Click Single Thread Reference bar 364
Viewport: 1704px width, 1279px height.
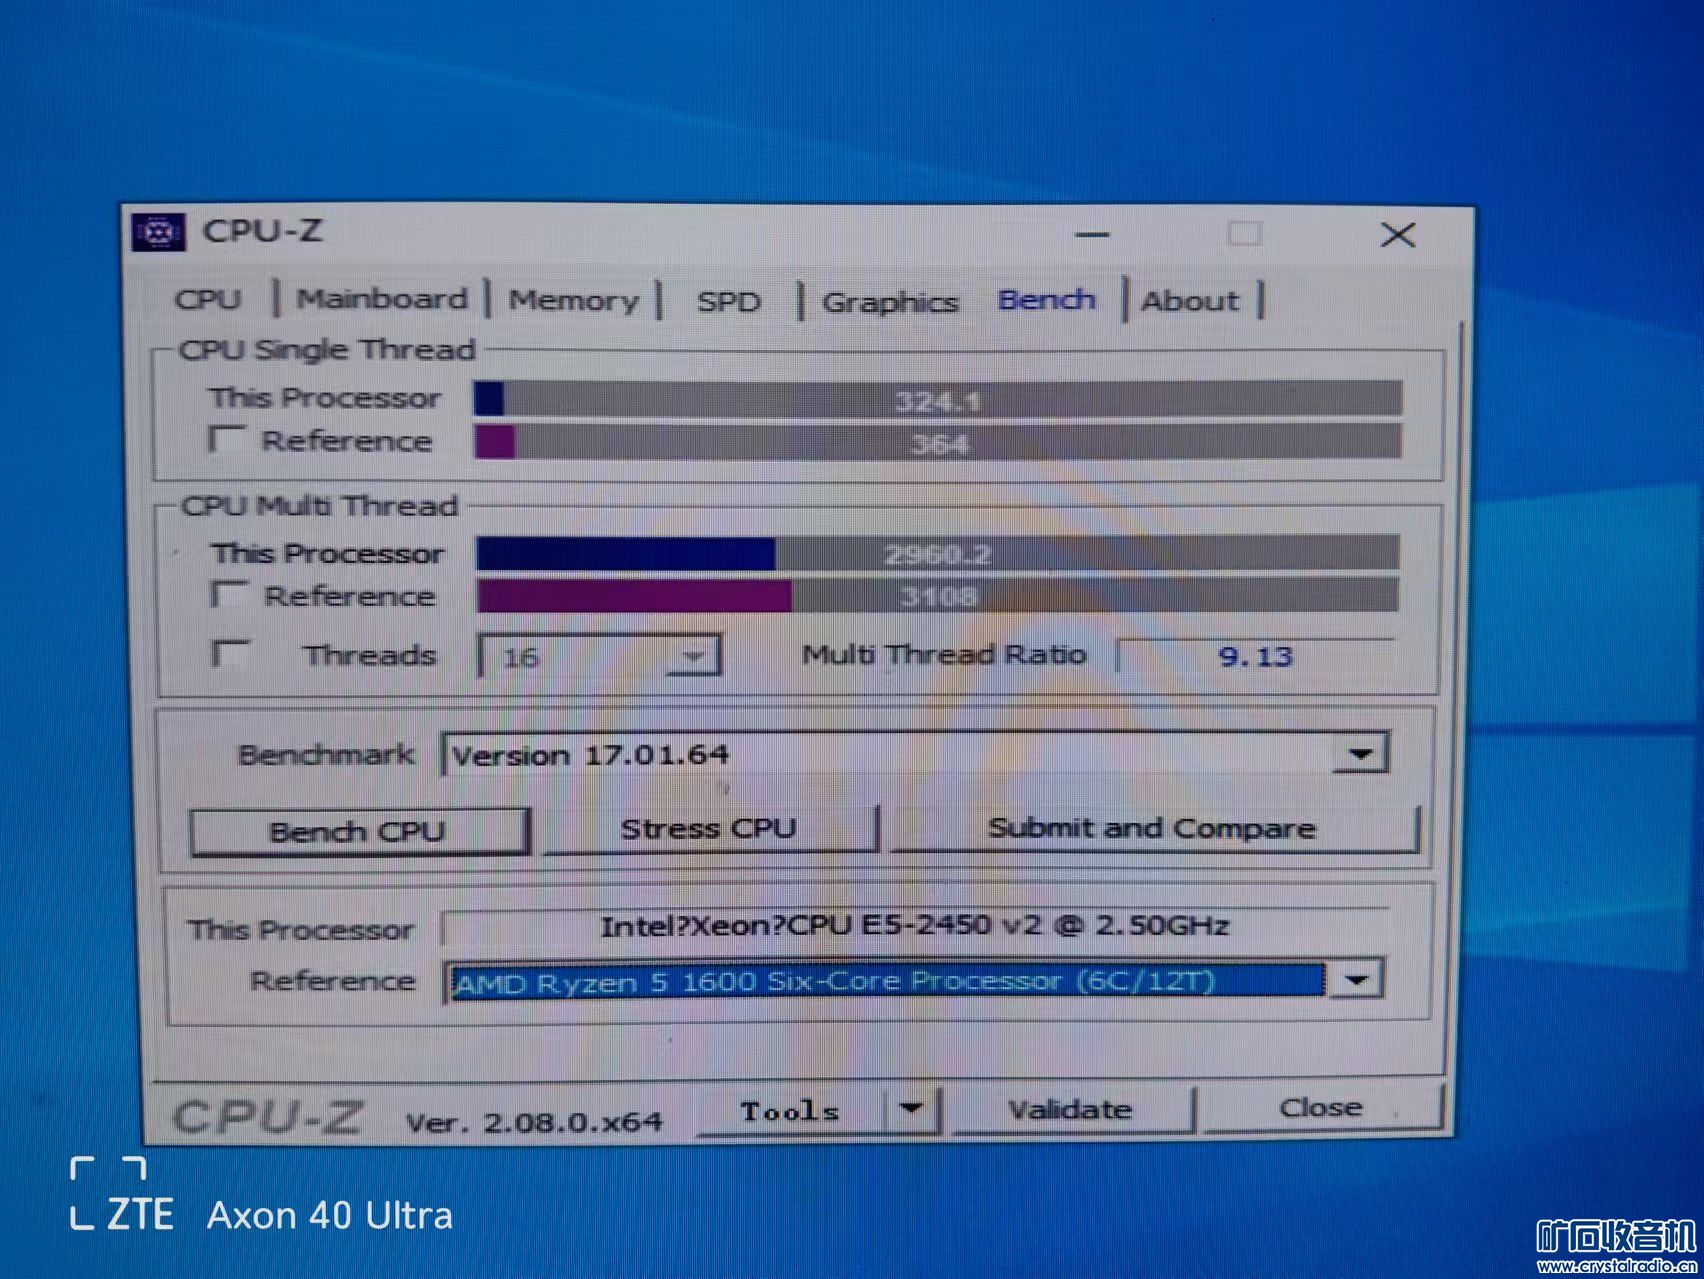[938, 442]
